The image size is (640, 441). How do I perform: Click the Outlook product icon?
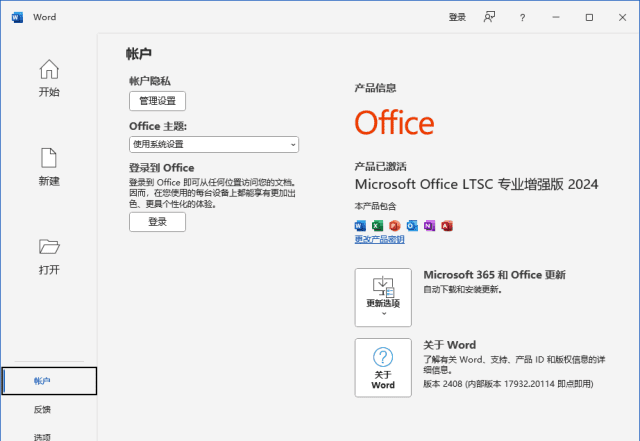point(412,225)
